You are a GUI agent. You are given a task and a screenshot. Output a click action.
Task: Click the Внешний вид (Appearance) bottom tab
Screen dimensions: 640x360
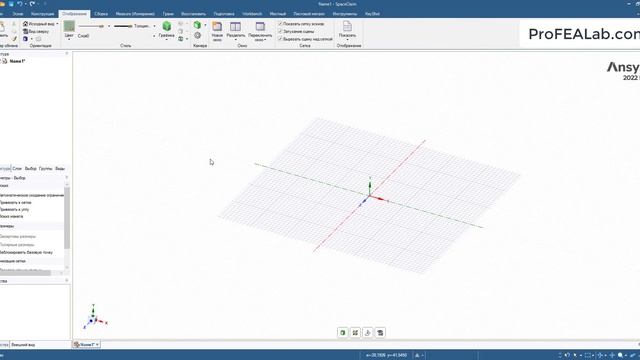click(23, 345)
